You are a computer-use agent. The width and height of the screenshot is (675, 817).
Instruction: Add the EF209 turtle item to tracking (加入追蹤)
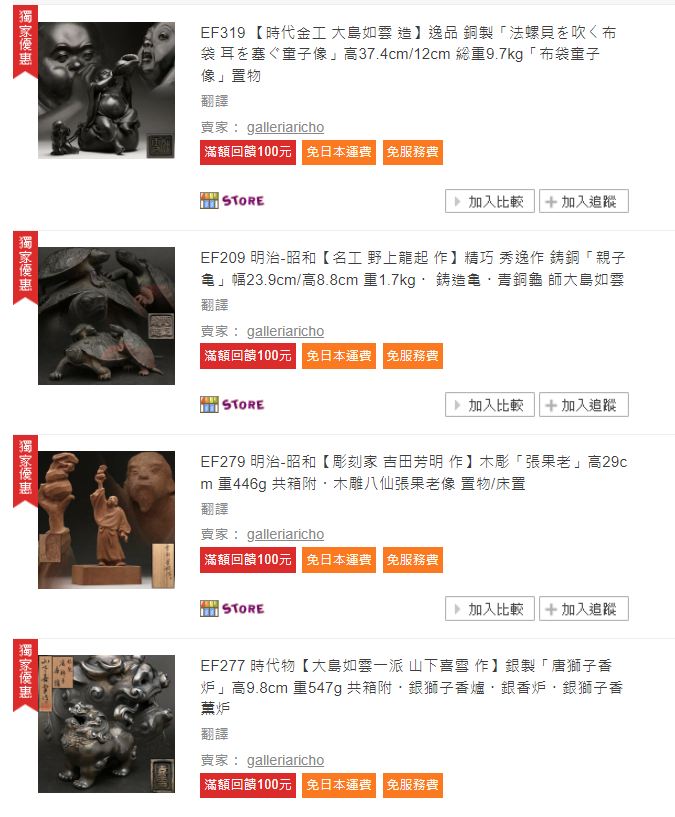(584, 405)
